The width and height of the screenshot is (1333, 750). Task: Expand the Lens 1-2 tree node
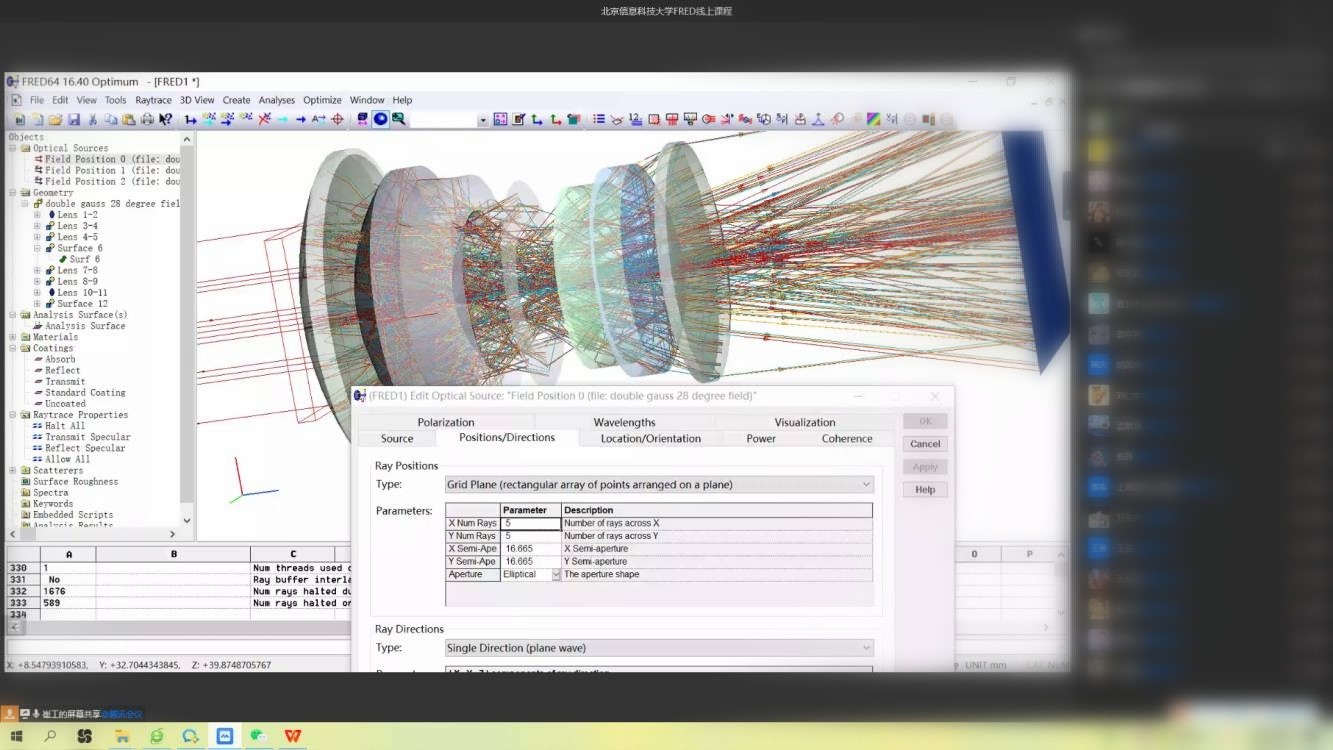(x=37, y=215)
